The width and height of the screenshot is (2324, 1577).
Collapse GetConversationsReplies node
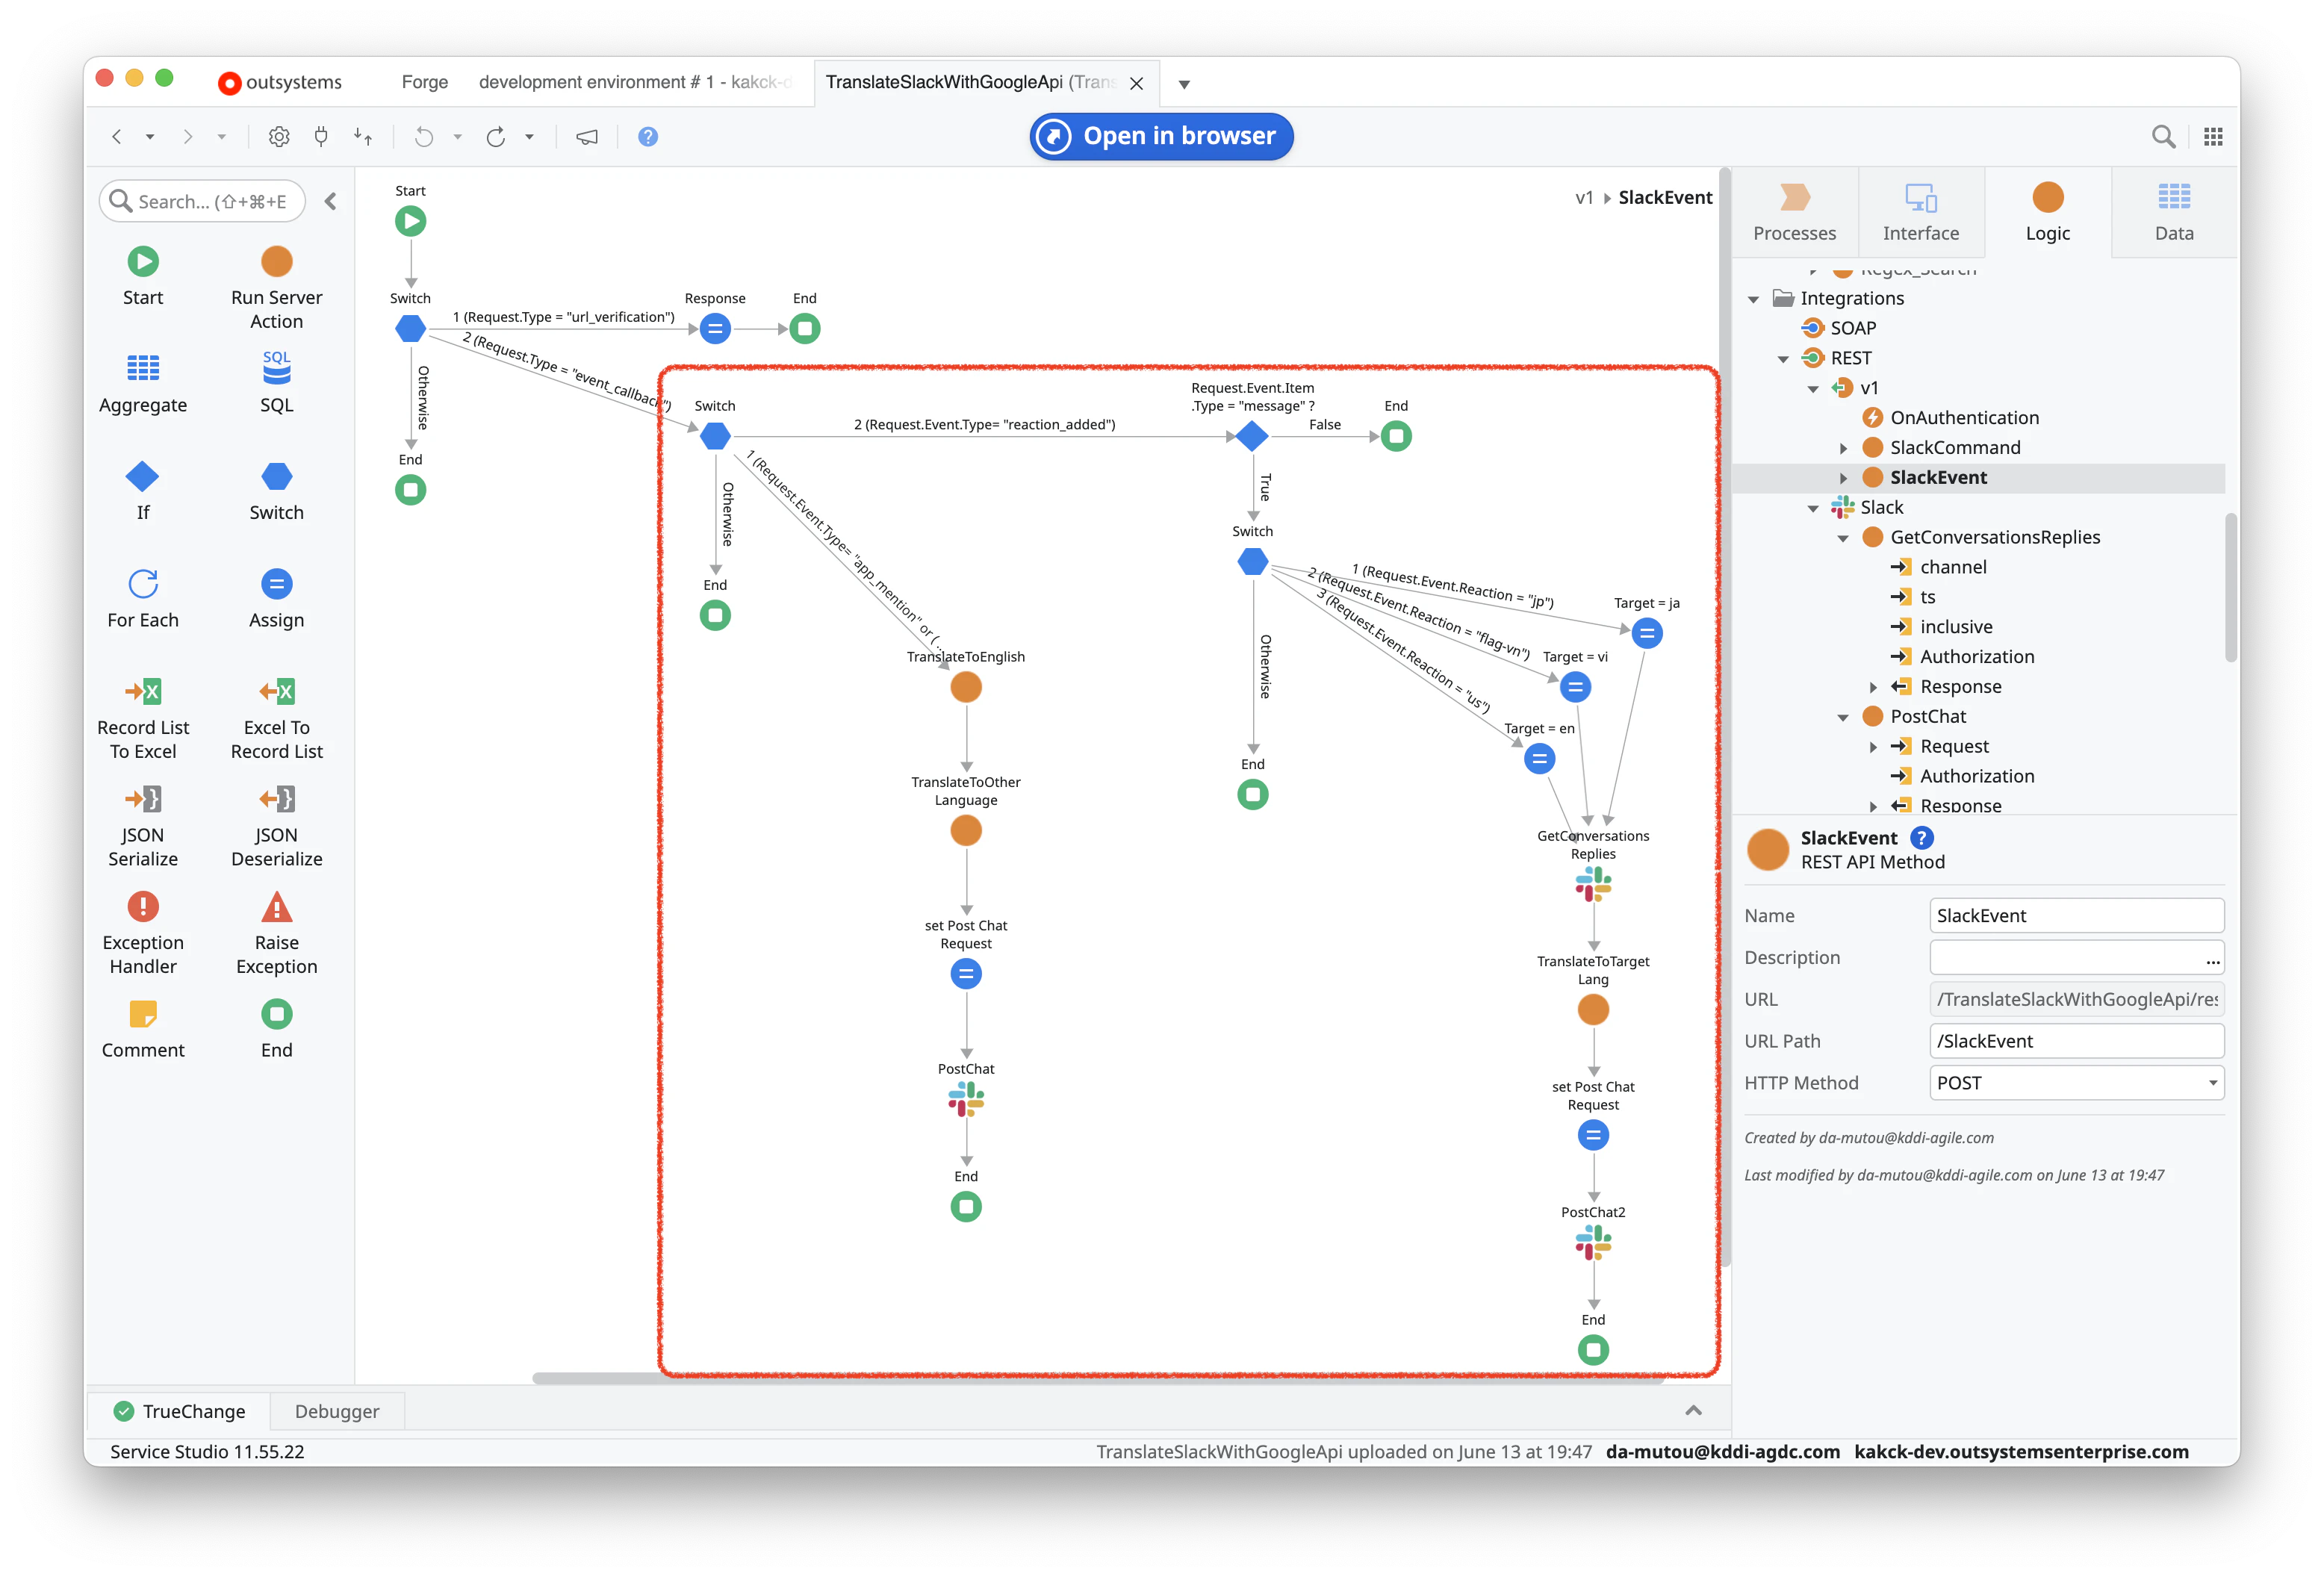pos(1844,538)
